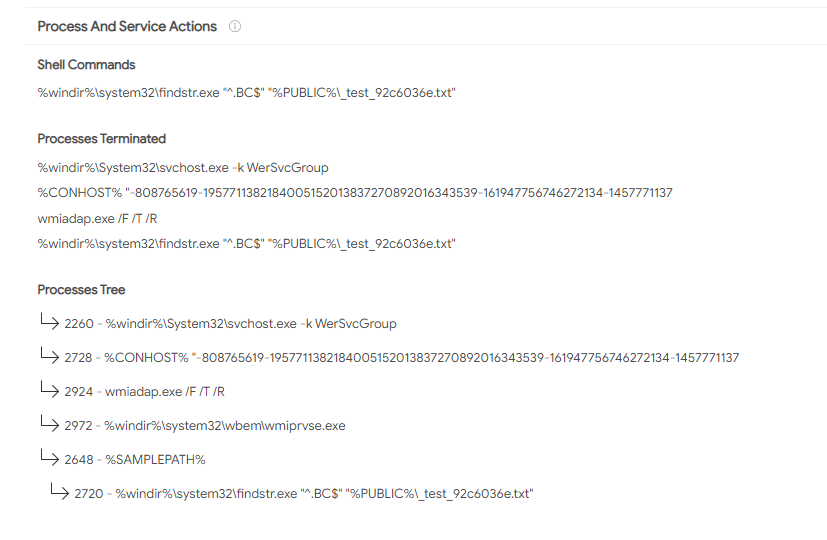This screenshot has width=827, height=540.
Task: Click the tree arrow beside wmiadap.exe 2924
Action: pos(50,389)
